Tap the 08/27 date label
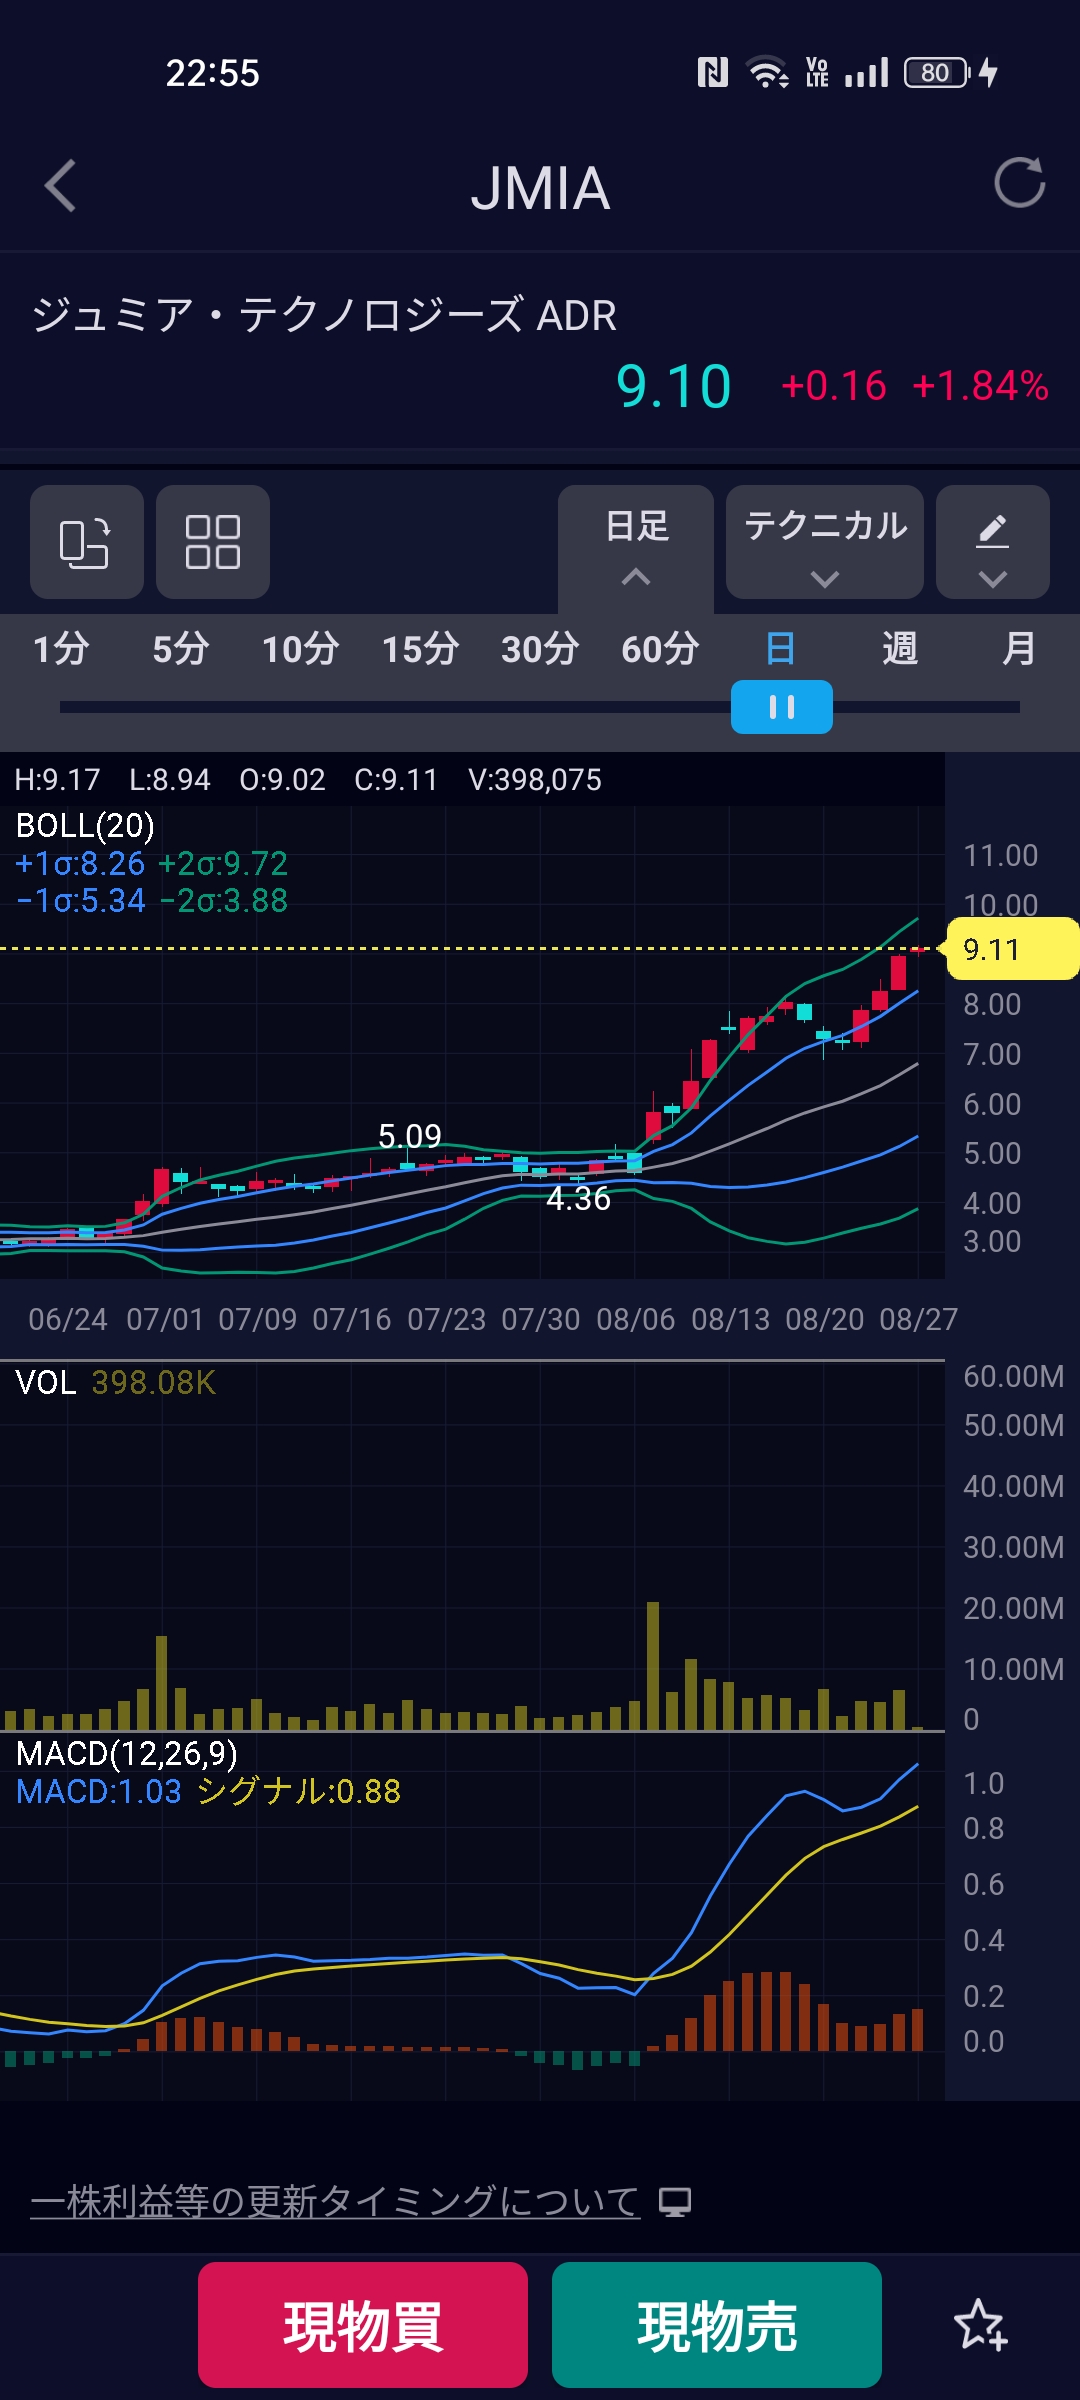This screenshot has width=1080, height=2400. [919, 1319]
